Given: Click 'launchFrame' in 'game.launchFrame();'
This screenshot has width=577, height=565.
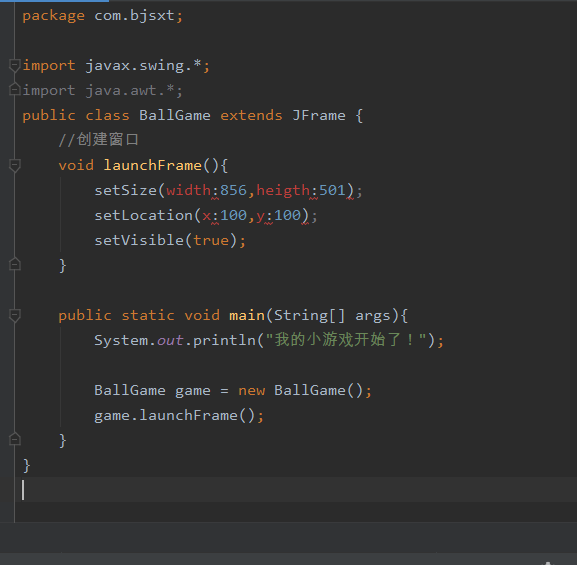Looking at the screenshot, I should [x=188, y=416].
